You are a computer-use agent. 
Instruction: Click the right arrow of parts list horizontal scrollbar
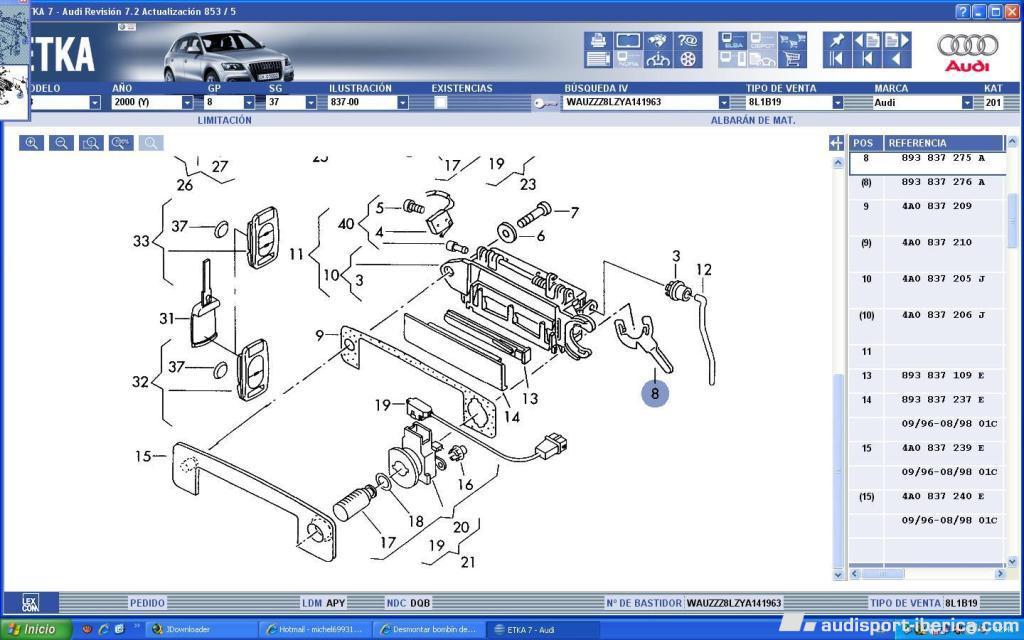tap(1000, 574)
